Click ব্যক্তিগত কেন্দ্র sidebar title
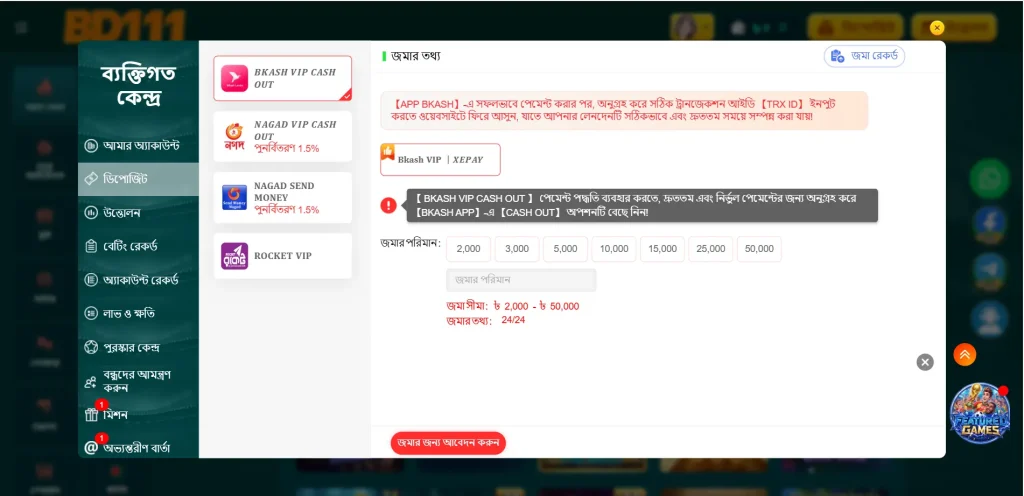1024x496 pixels. (x=138, y=85)
